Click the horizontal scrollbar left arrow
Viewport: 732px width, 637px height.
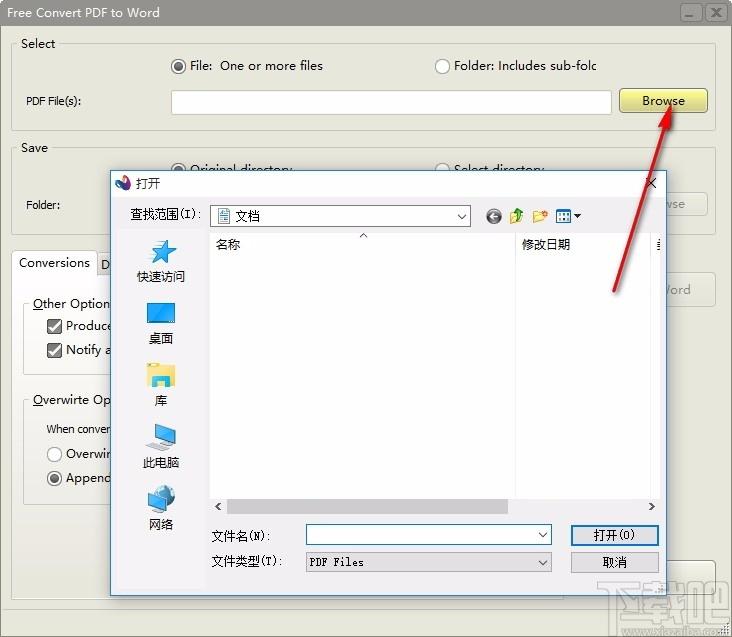(218, 506)
